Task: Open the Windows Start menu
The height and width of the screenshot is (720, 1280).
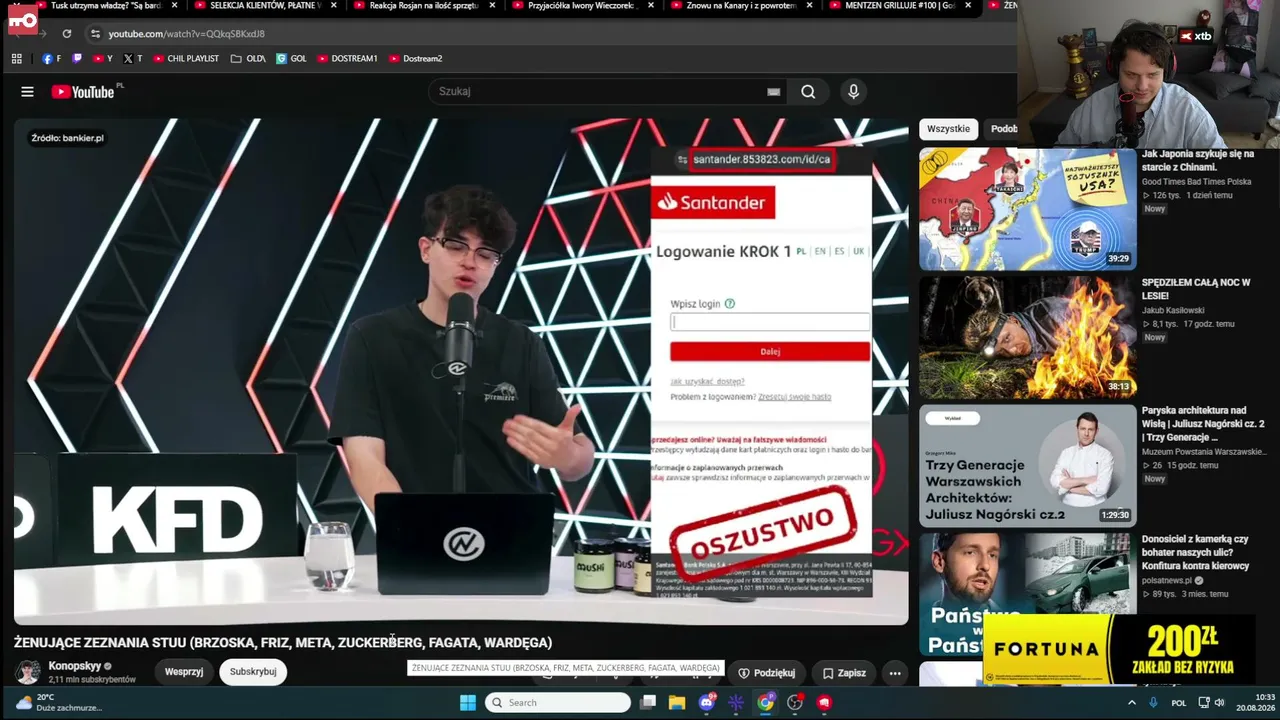Action: (467, 703)
